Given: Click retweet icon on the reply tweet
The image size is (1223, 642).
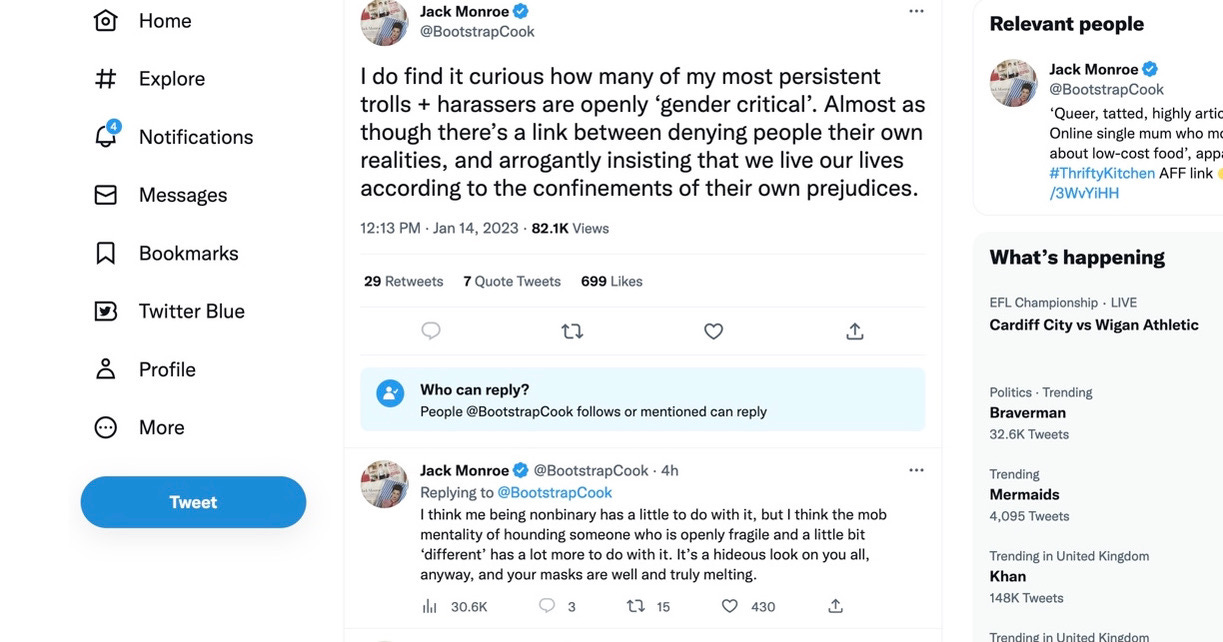Looking at the screenshot, I should (635, 606).
